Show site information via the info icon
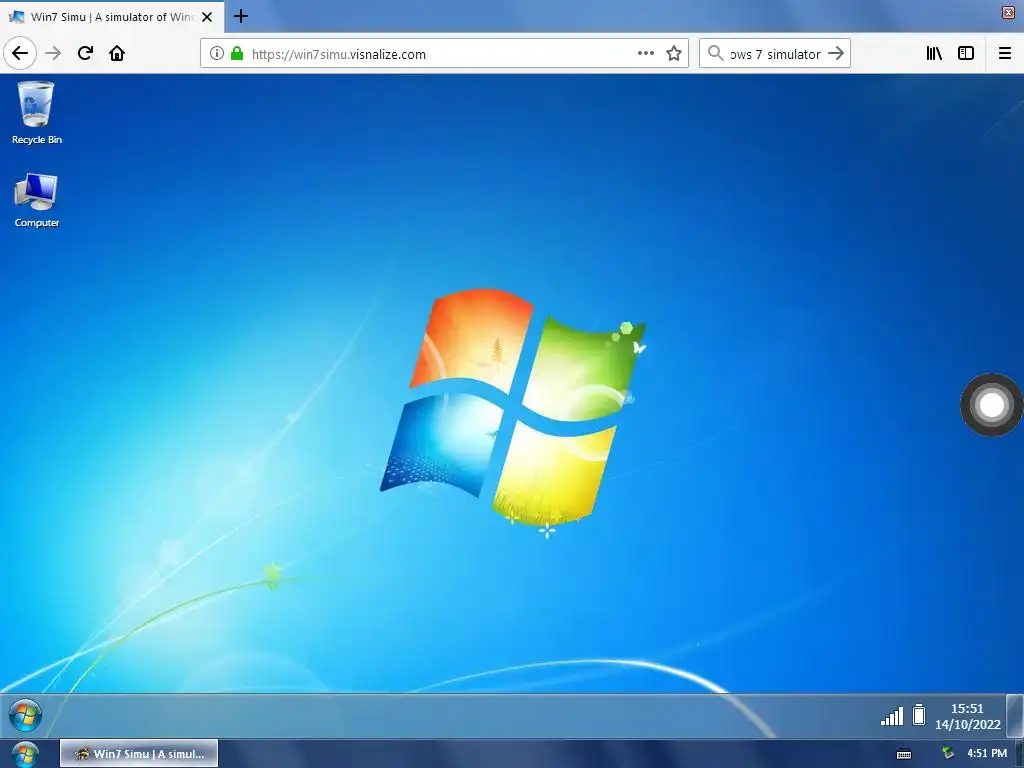Viewport: 1024px width, 768px height. coord(217,54)
